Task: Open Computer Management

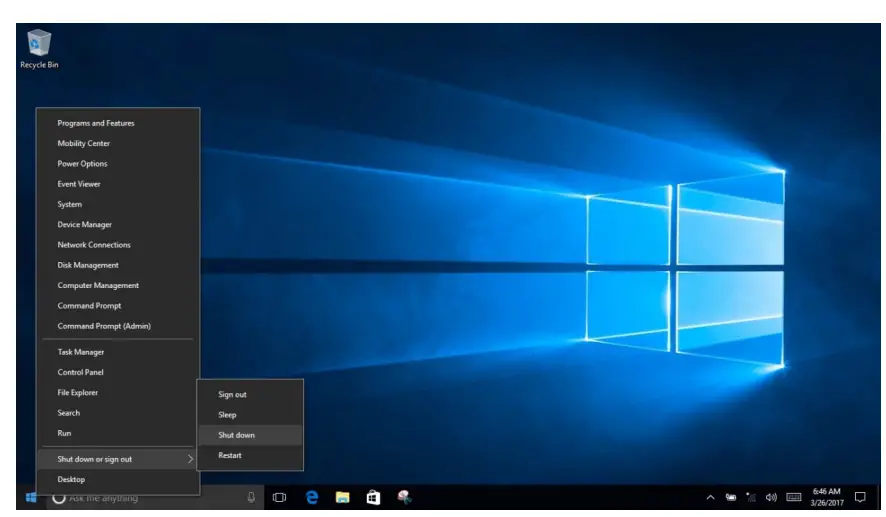Action: point(118,286)
